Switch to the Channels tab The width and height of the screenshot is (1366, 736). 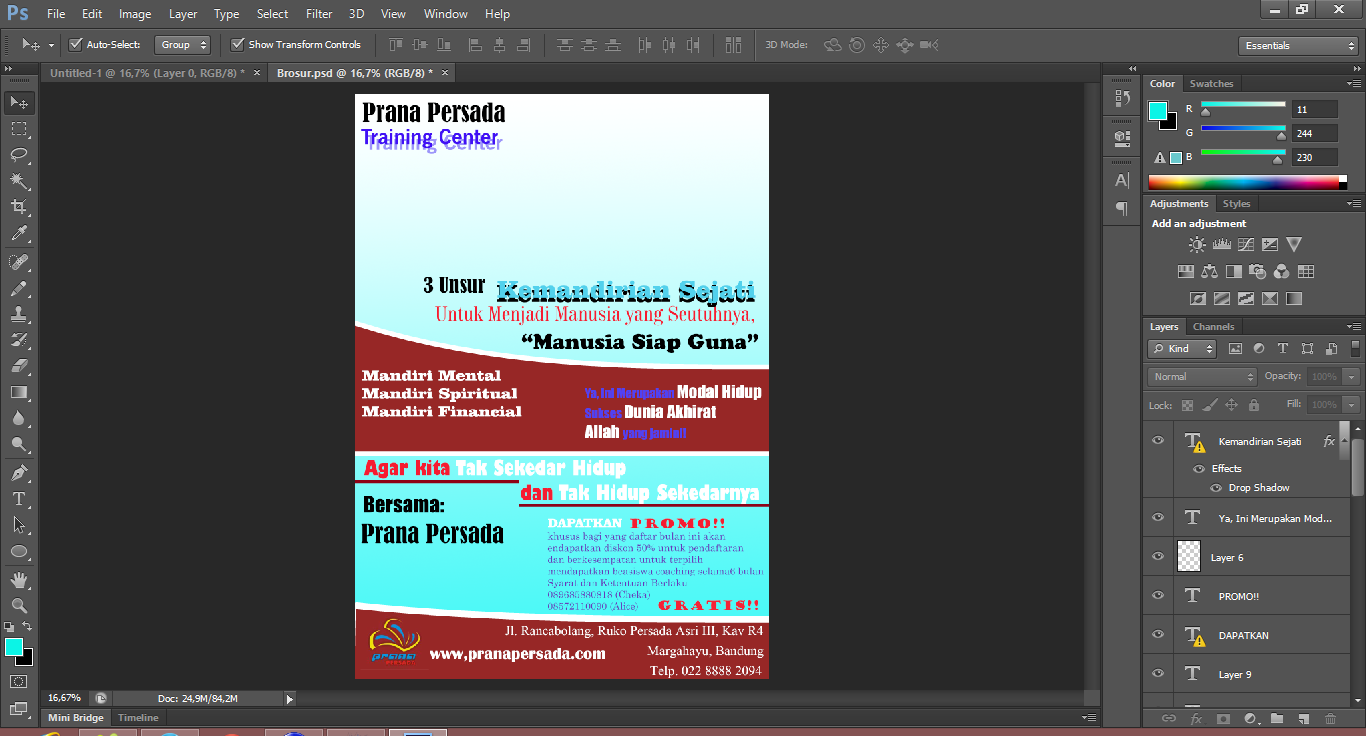click(x=1213, y=327)
